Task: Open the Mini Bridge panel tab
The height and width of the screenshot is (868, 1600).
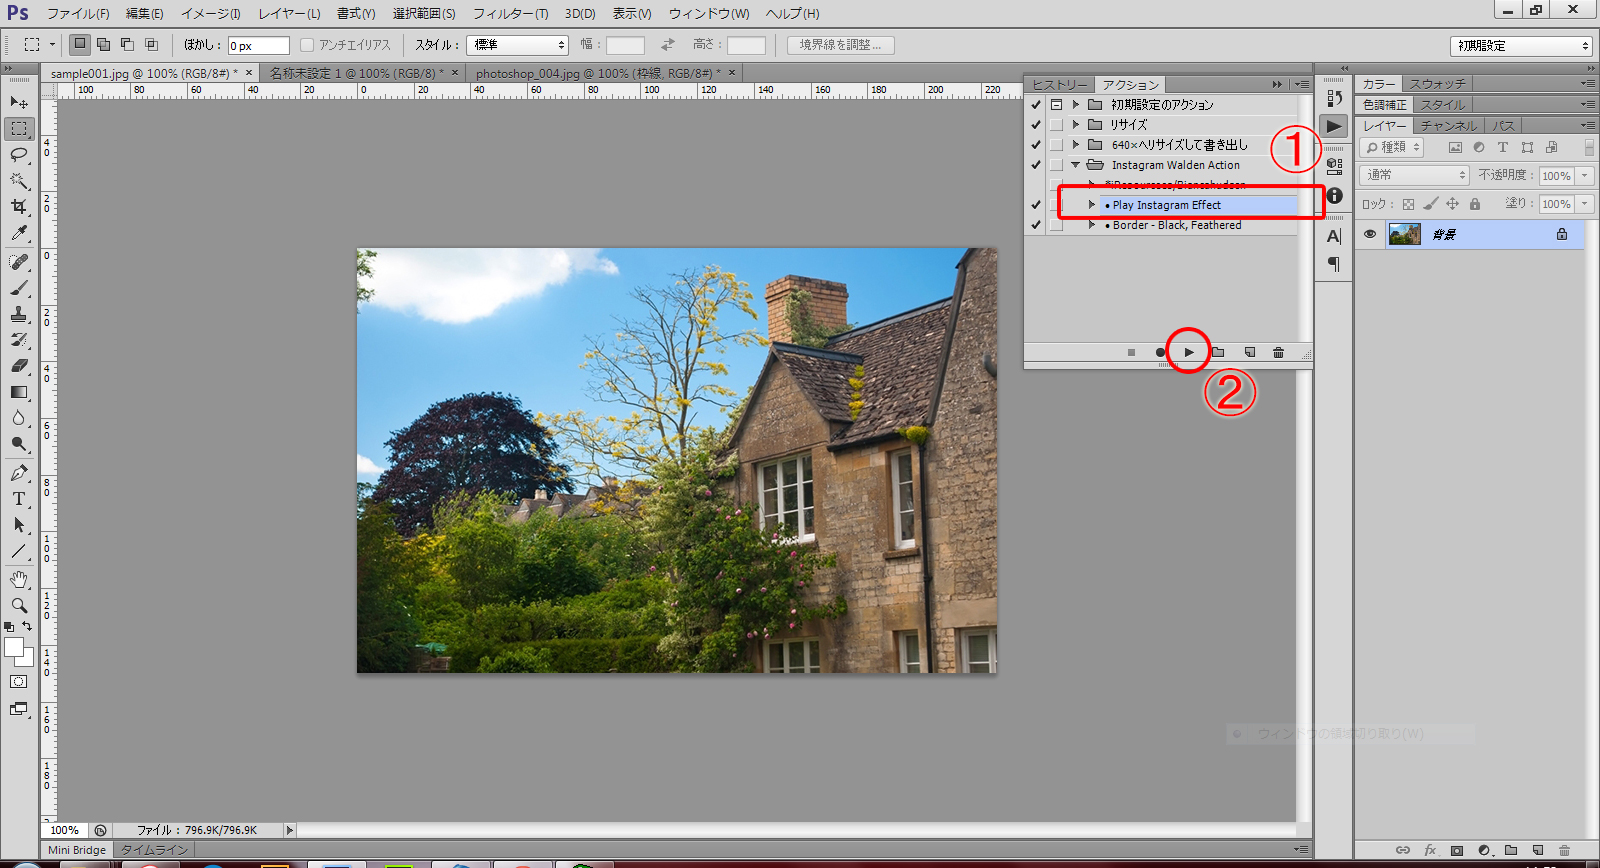Action: [77, 850]
